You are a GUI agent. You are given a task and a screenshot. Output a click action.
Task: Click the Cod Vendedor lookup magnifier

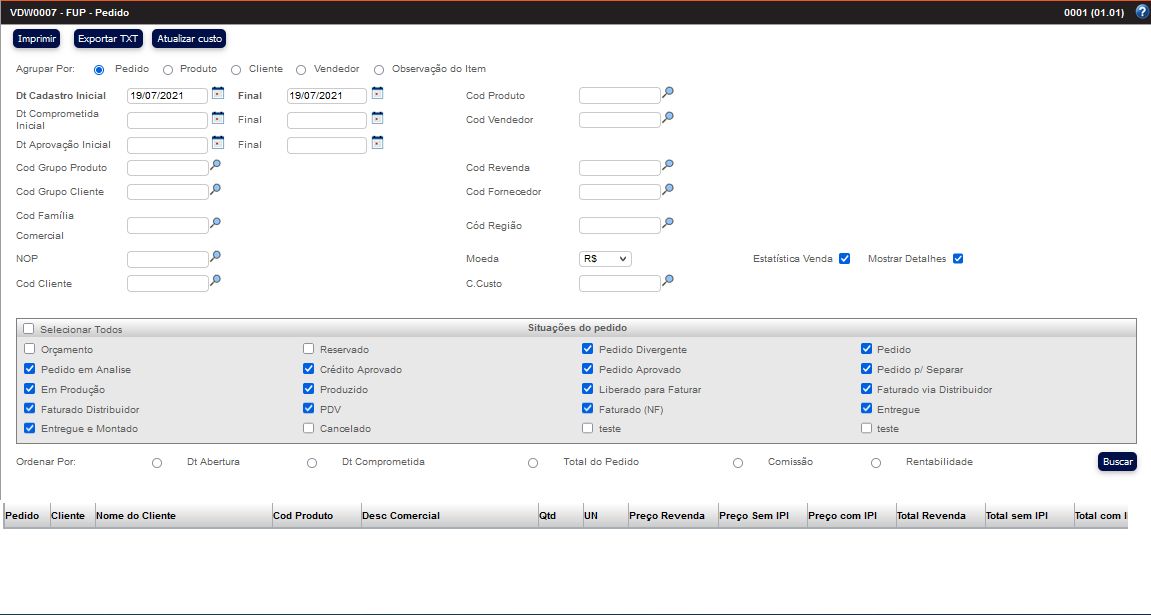click(x=668, y=117)
